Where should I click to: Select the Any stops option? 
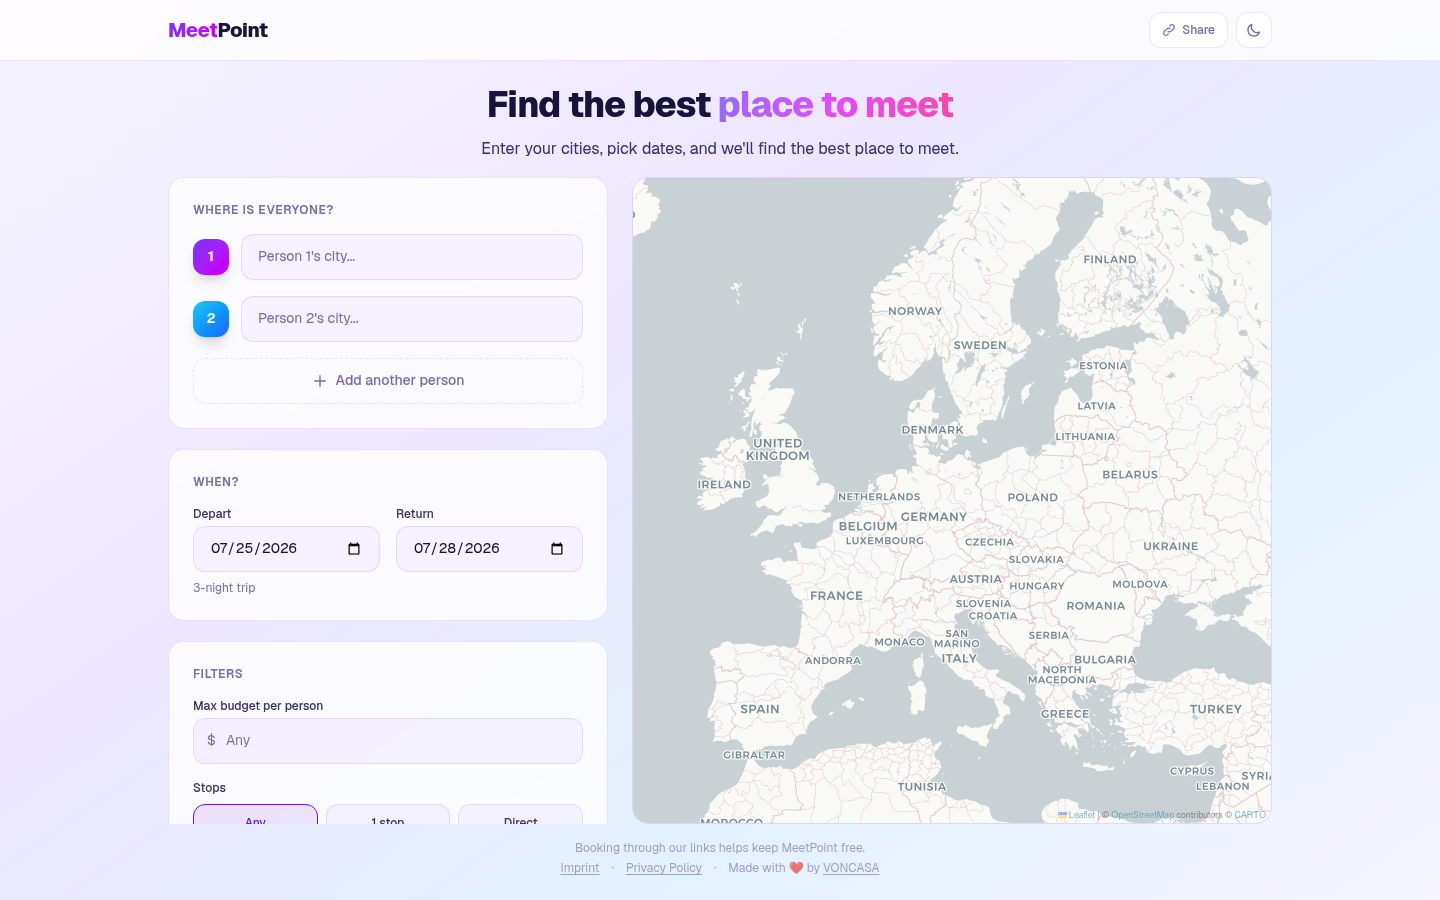tap(255, 815)
